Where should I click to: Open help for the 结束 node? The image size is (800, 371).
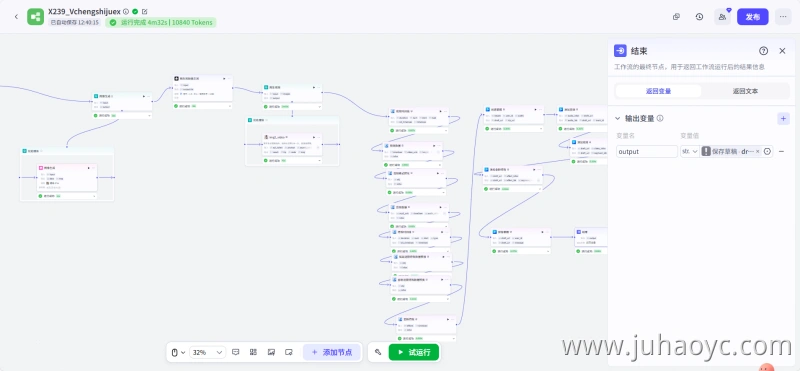tap(763, 51)
